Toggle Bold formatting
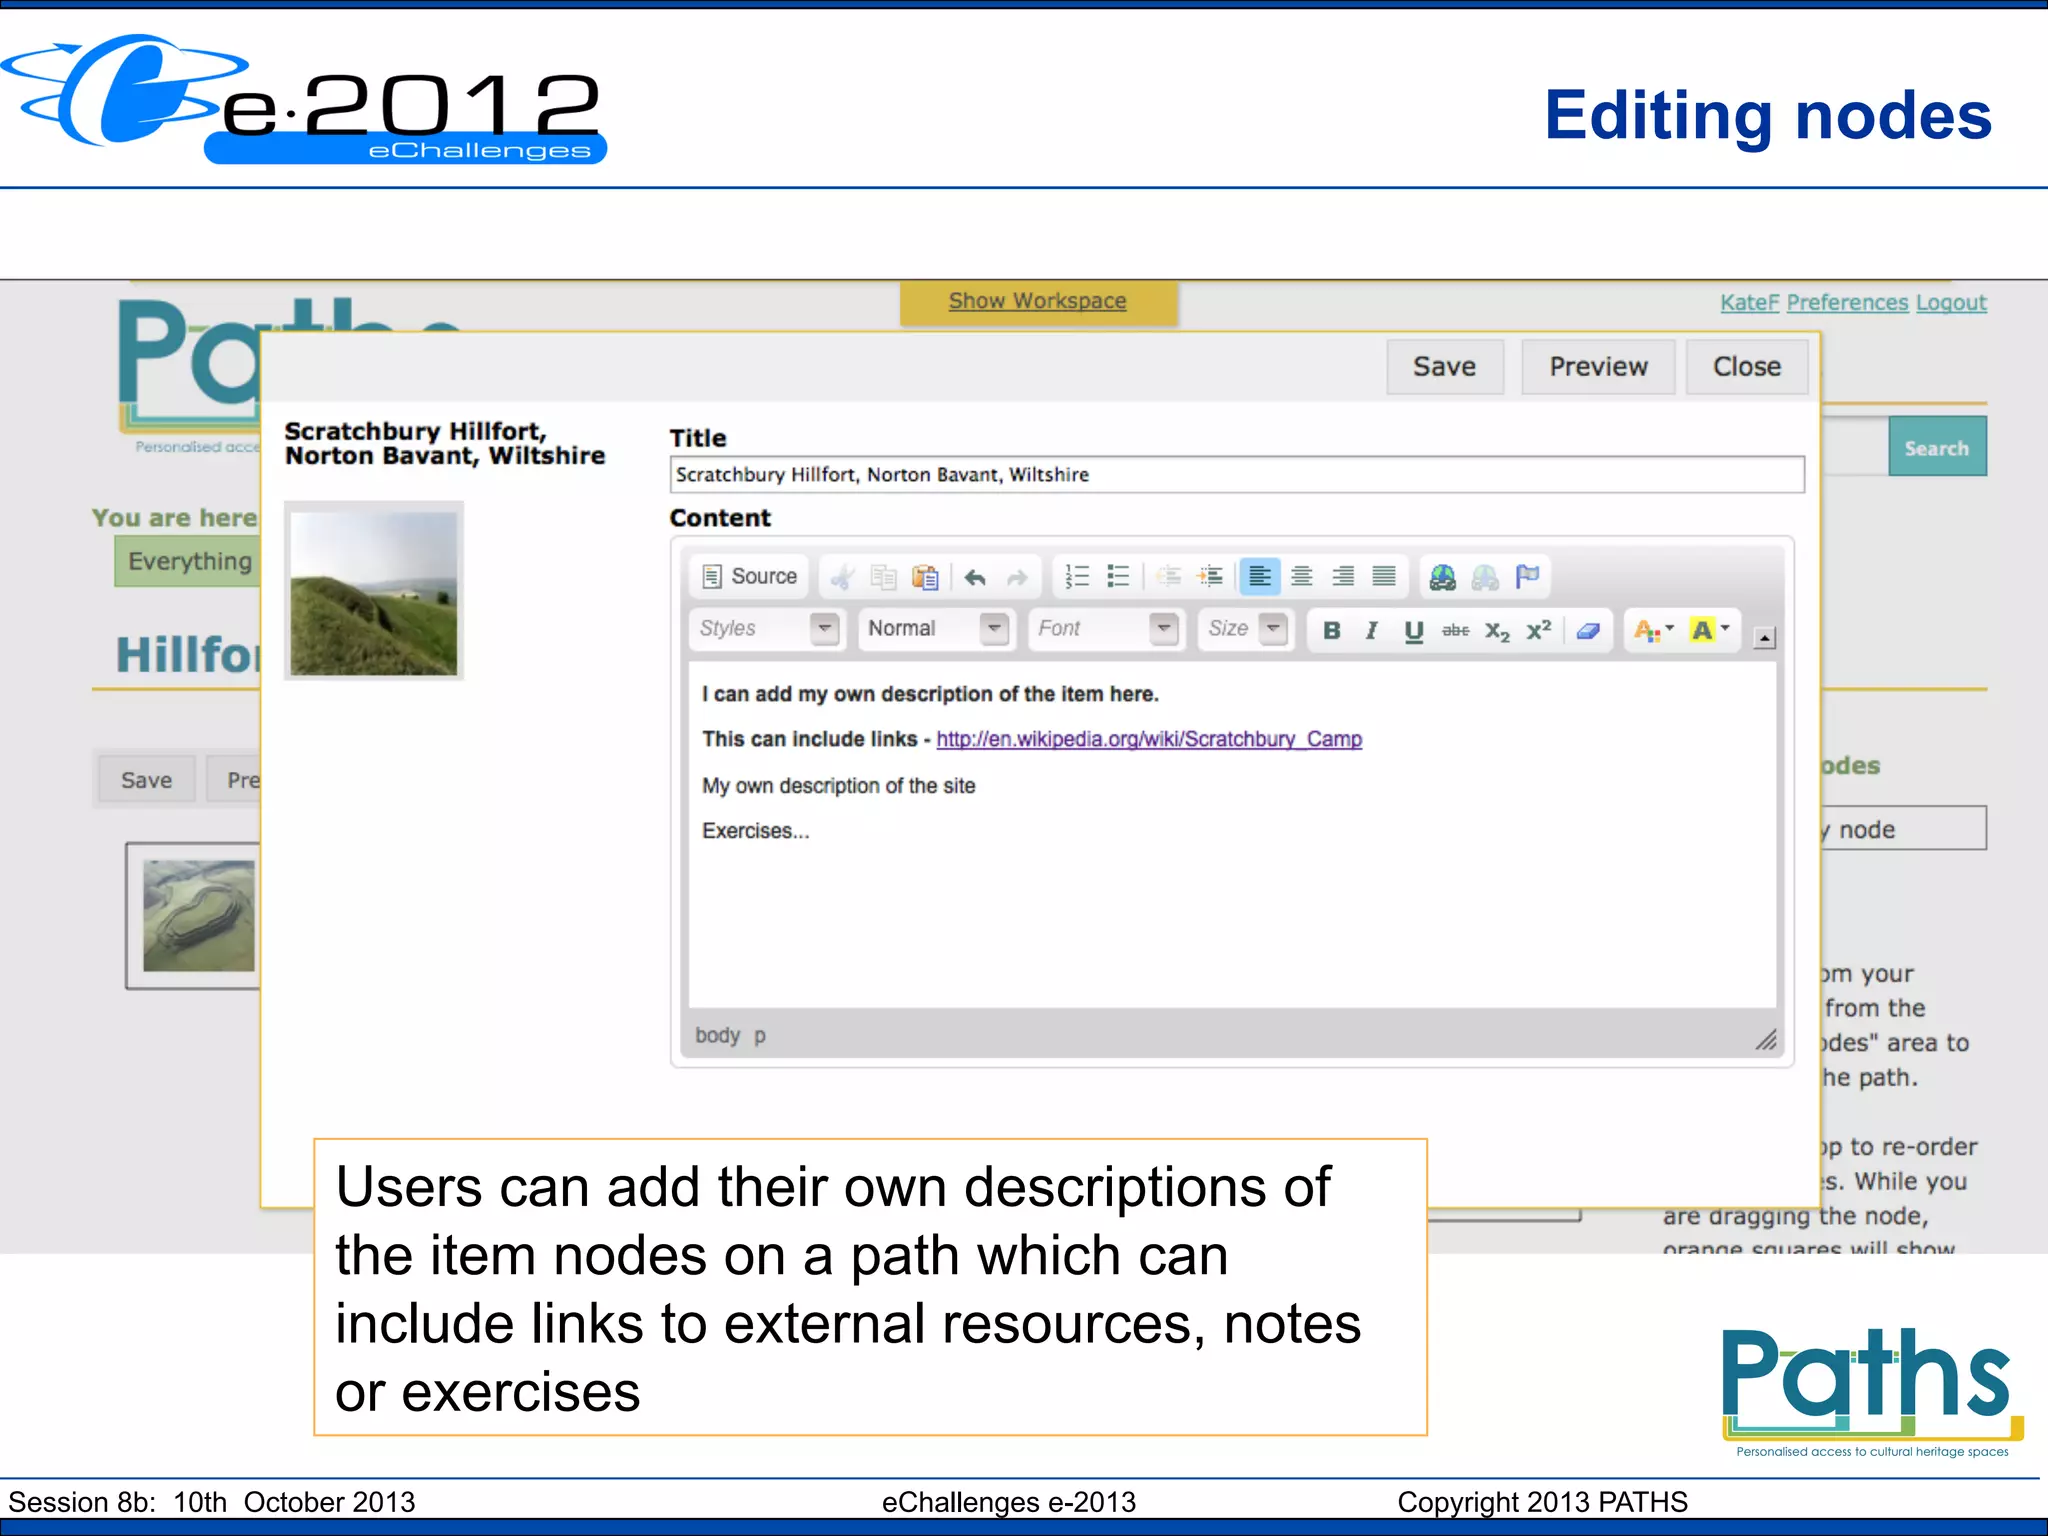Viewport: 2048px width, 1536px height. 1332,630
